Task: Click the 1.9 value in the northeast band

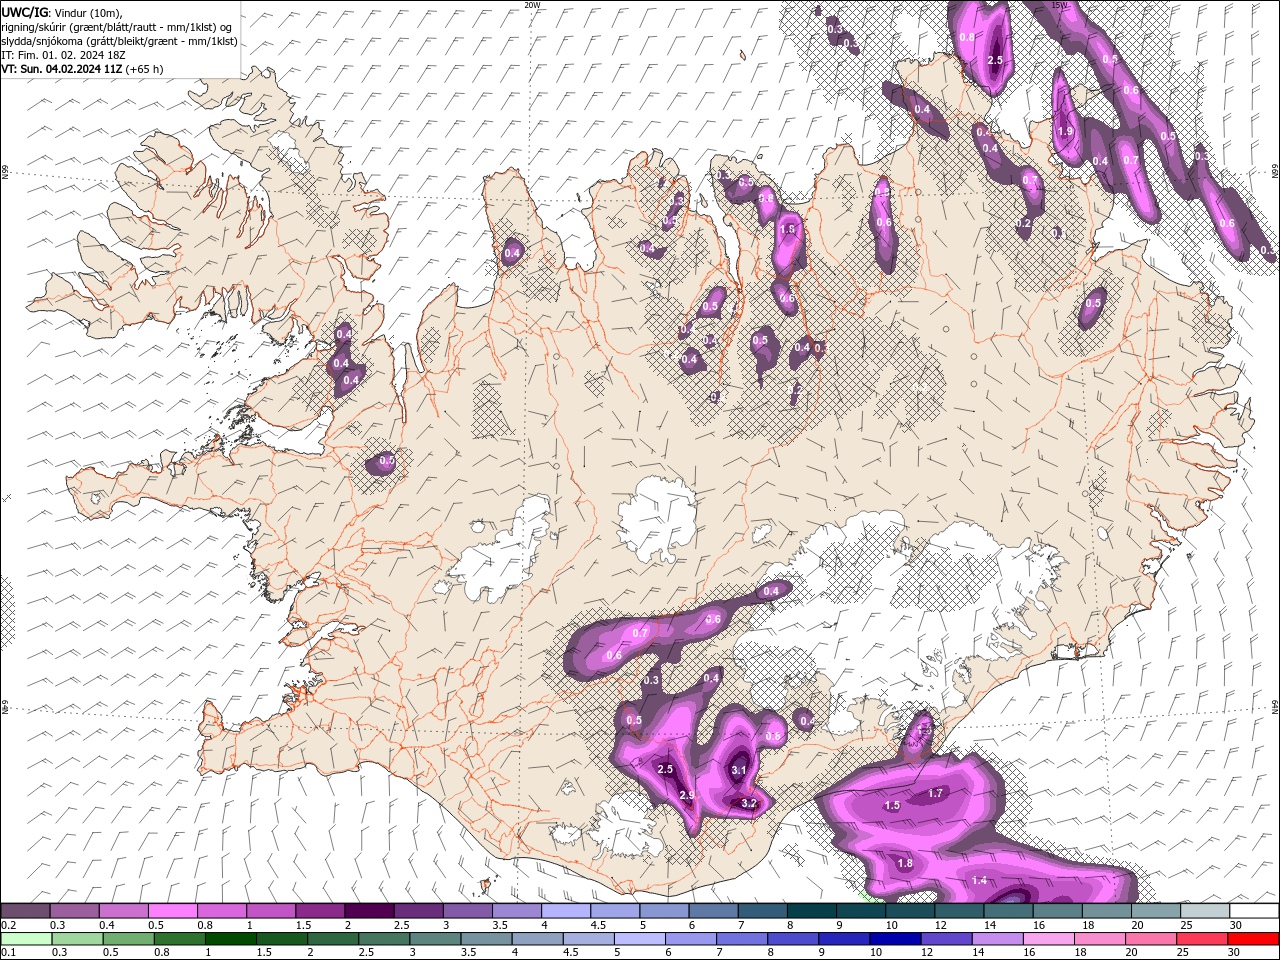Action: tap(1065, 131)
